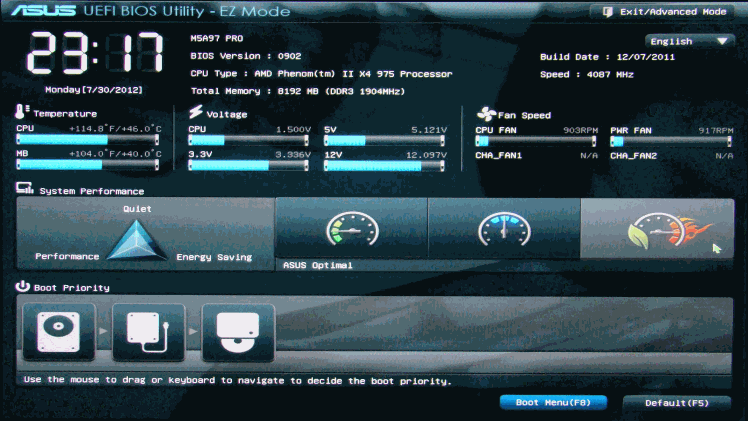Click the 5.121V voltage value
This screenshot has width=748, height=421.
pos(429,130)
